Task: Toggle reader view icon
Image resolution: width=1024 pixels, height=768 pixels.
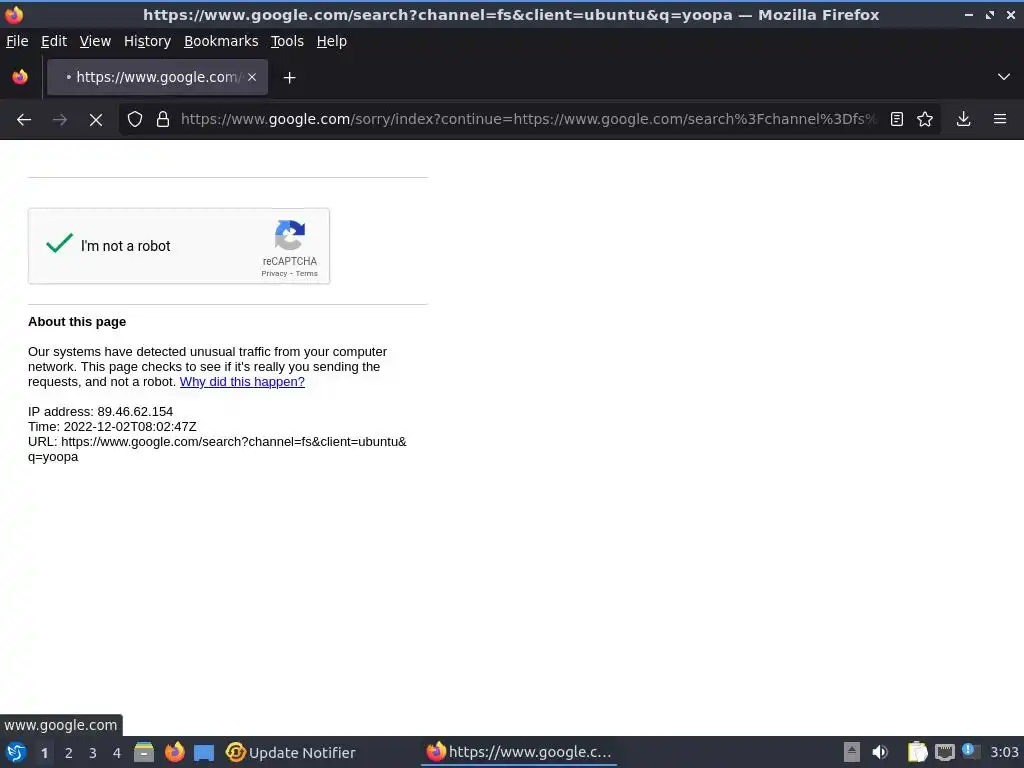Action: pos(897,119)
